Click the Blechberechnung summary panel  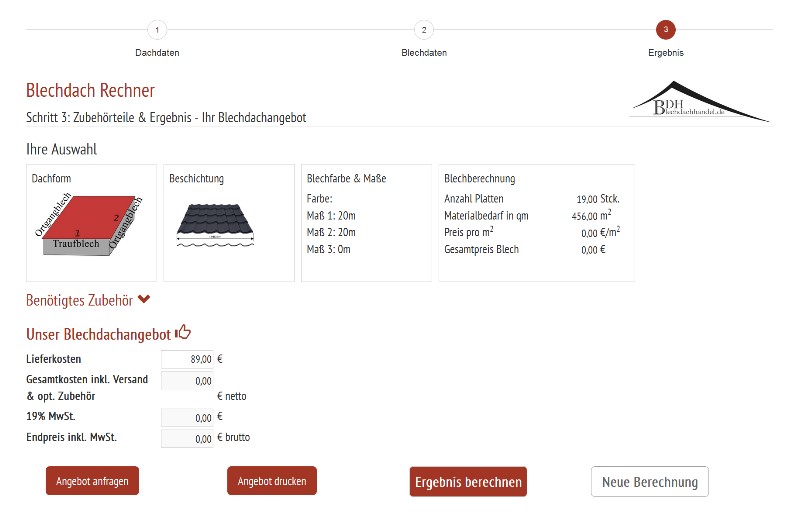pos(536,222)
